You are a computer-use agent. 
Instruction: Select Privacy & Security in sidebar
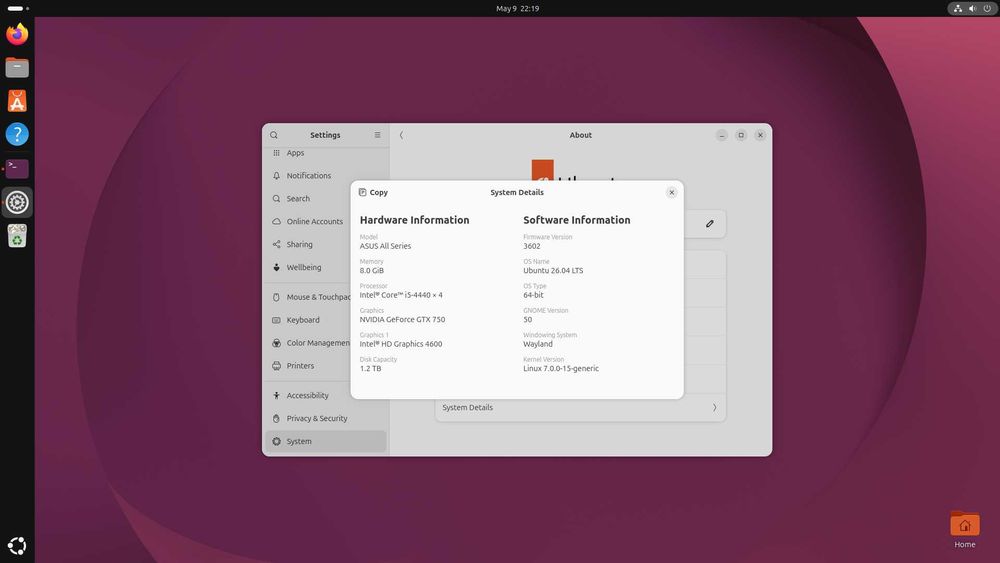pos(325,418)
